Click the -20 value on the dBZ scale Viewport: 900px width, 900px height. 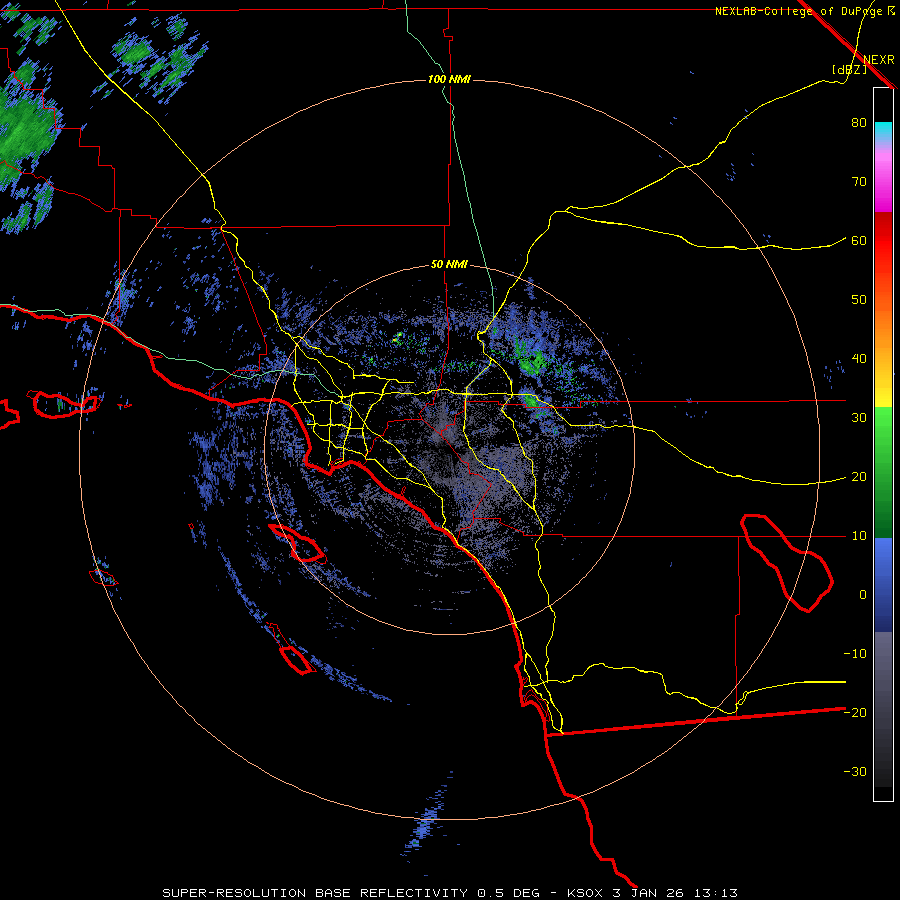pyautogui.click(x=855, y=713)
